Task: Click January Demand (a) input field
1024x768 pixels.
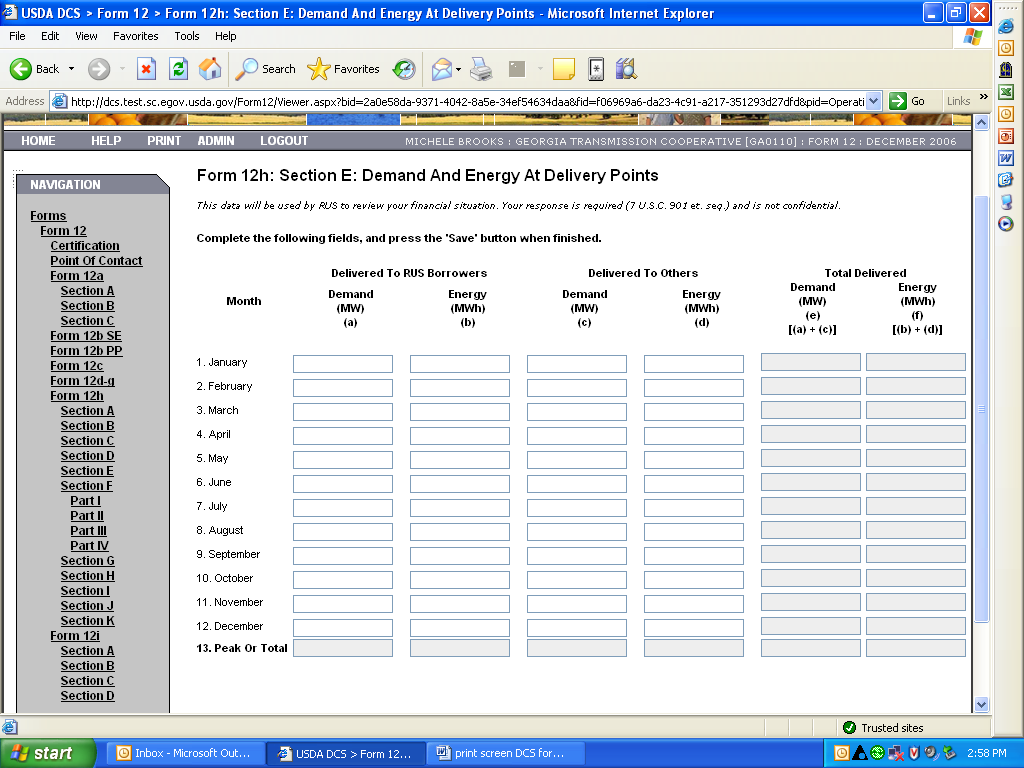Action: pos(342,363)
